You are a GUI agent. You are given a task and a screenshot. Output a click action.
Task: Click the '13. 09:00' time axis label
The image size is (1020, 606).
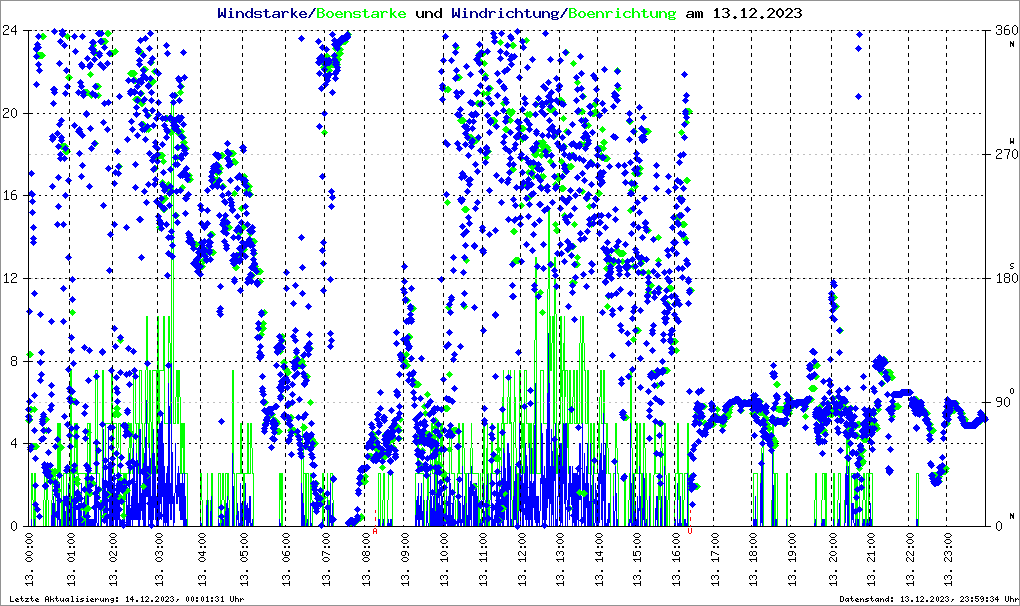coord(405,559)
